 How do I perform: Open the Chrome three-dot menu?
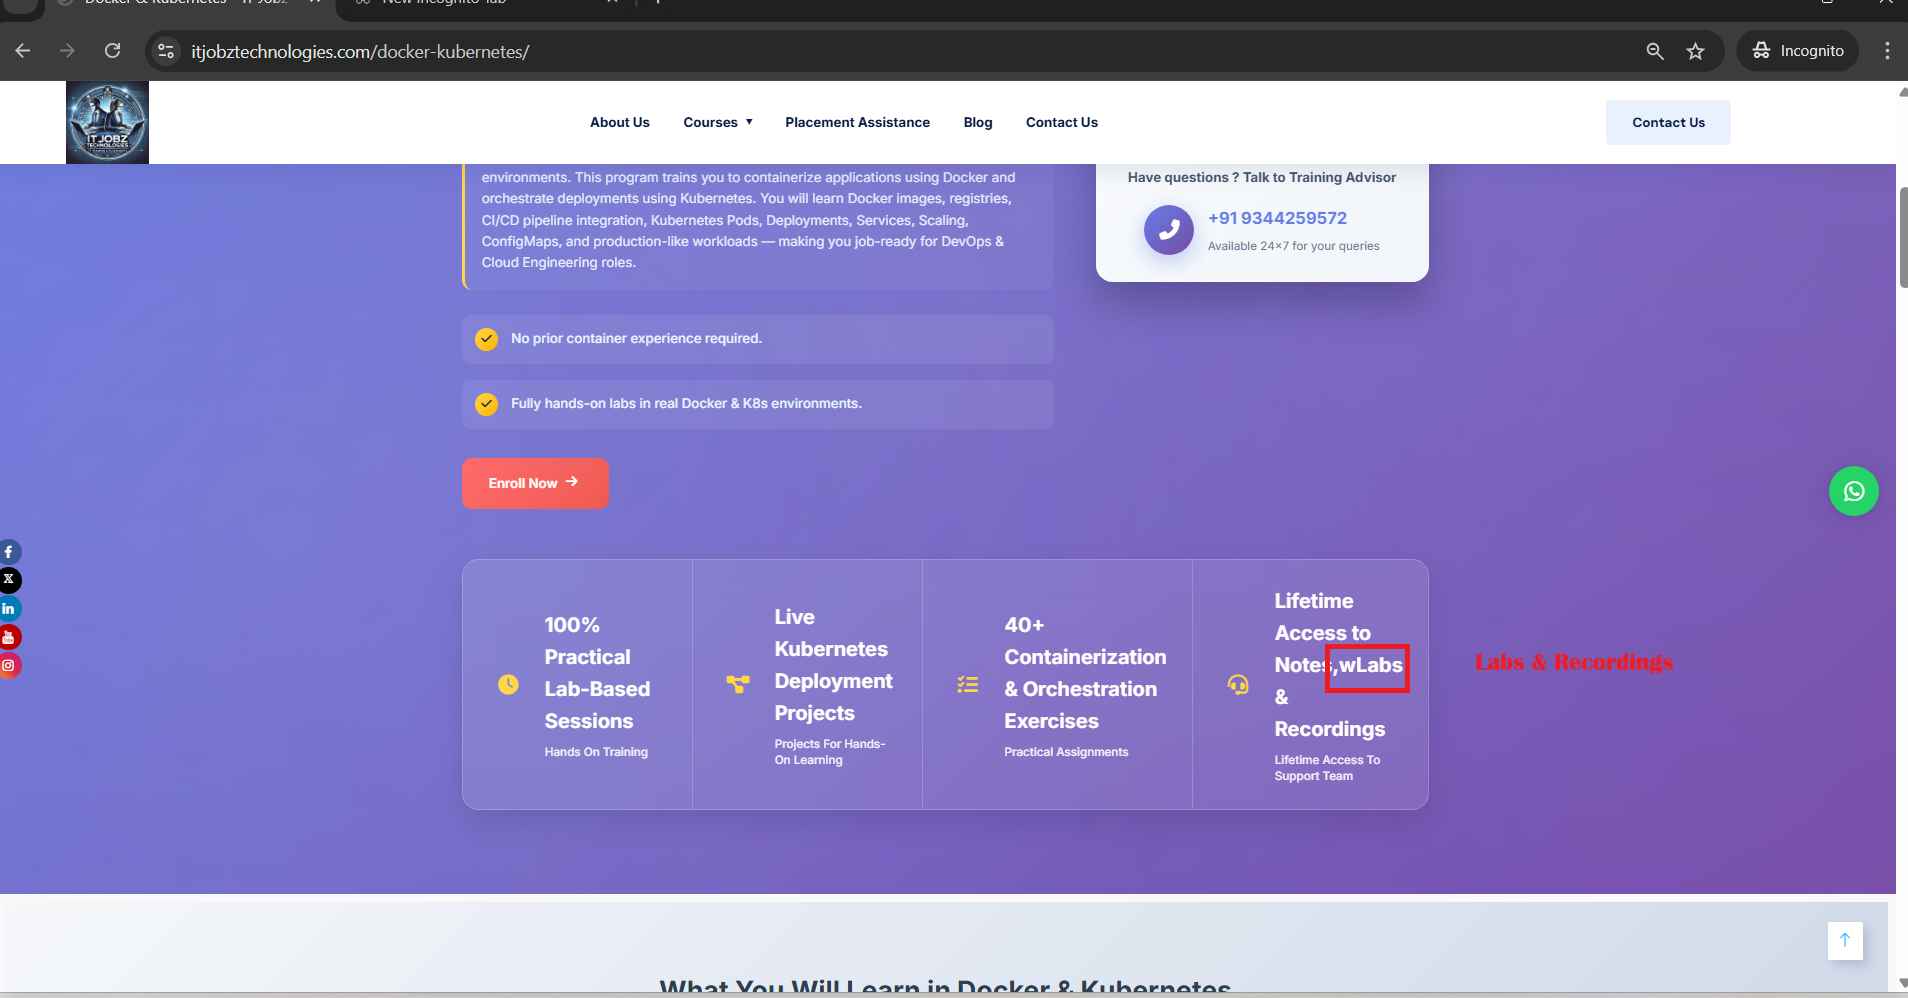[x=1886, y=51]
